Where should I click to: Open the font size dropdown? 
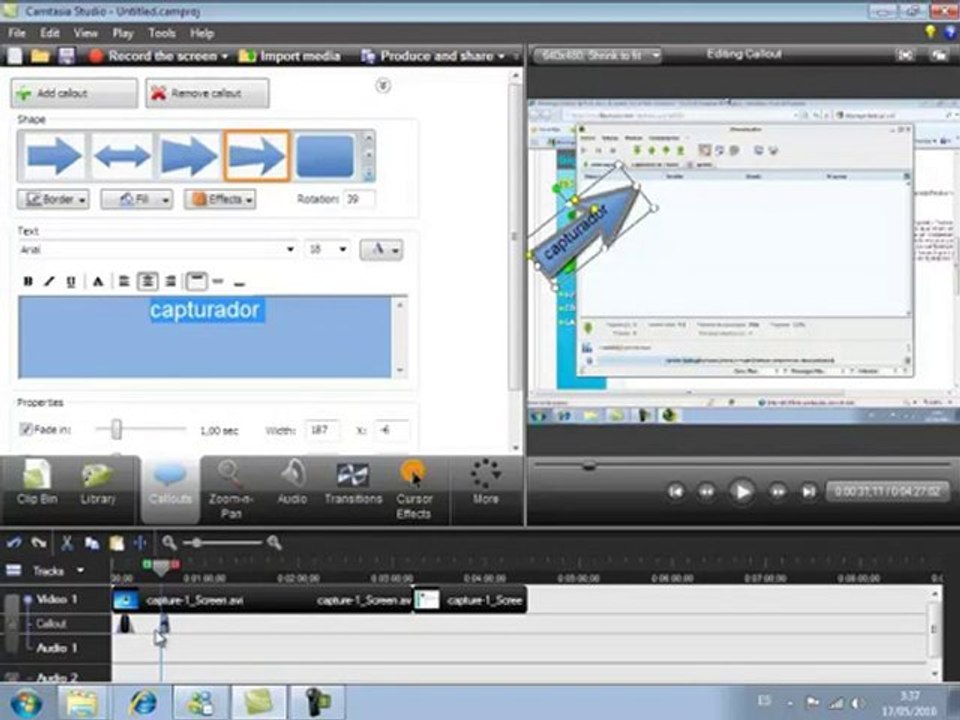point(343,249)
